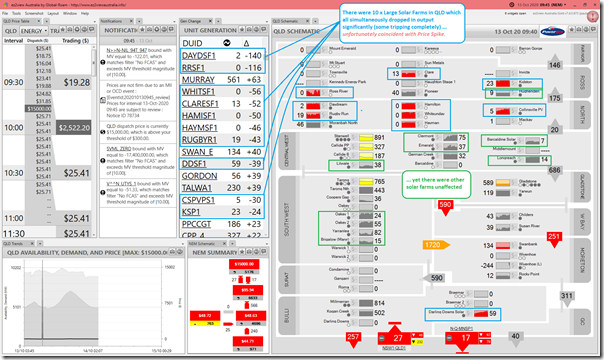Open the ENERGY dropdown in price table
The image size is (604, 360).
[x=34, y=31]
